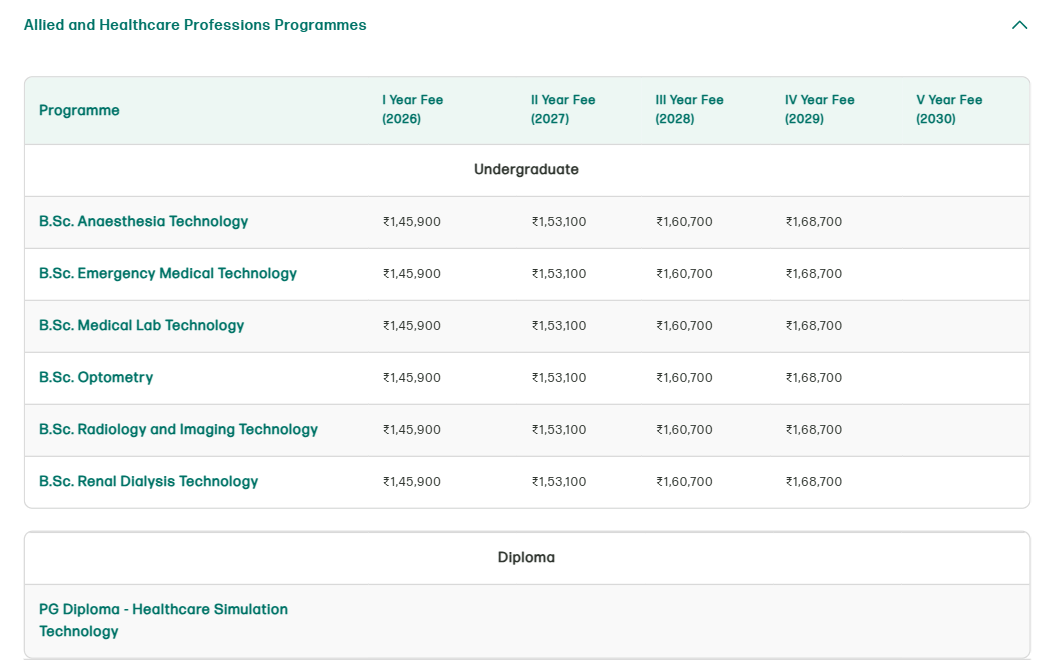The height and width of the screenshot is (668, 1061).
Task: Click the IV Year Fee (2029) header
Action: pyautogui.click(x=818, y=108)
